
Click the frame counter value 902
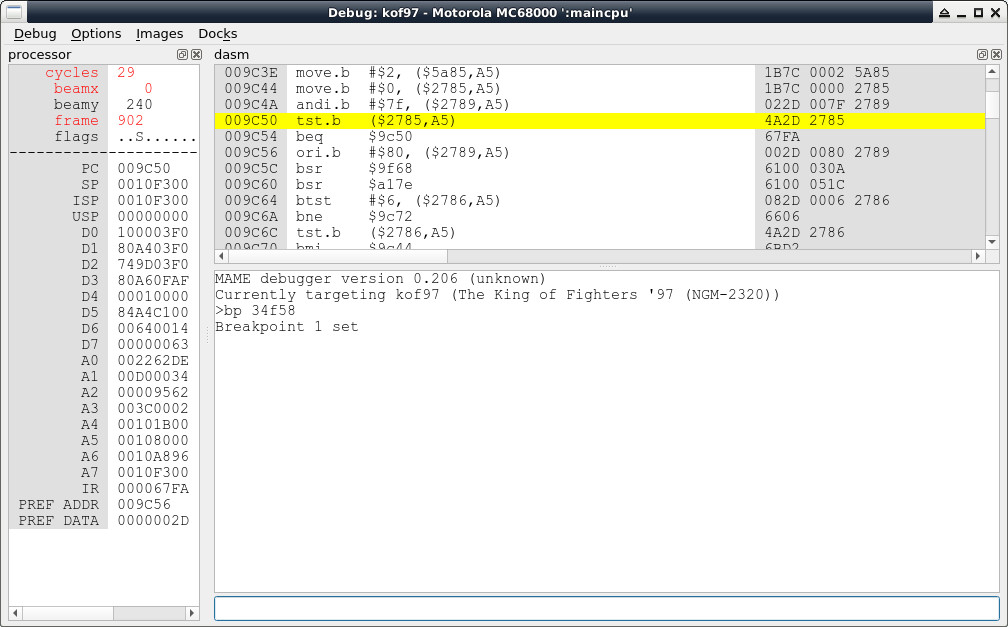point(130,120)
